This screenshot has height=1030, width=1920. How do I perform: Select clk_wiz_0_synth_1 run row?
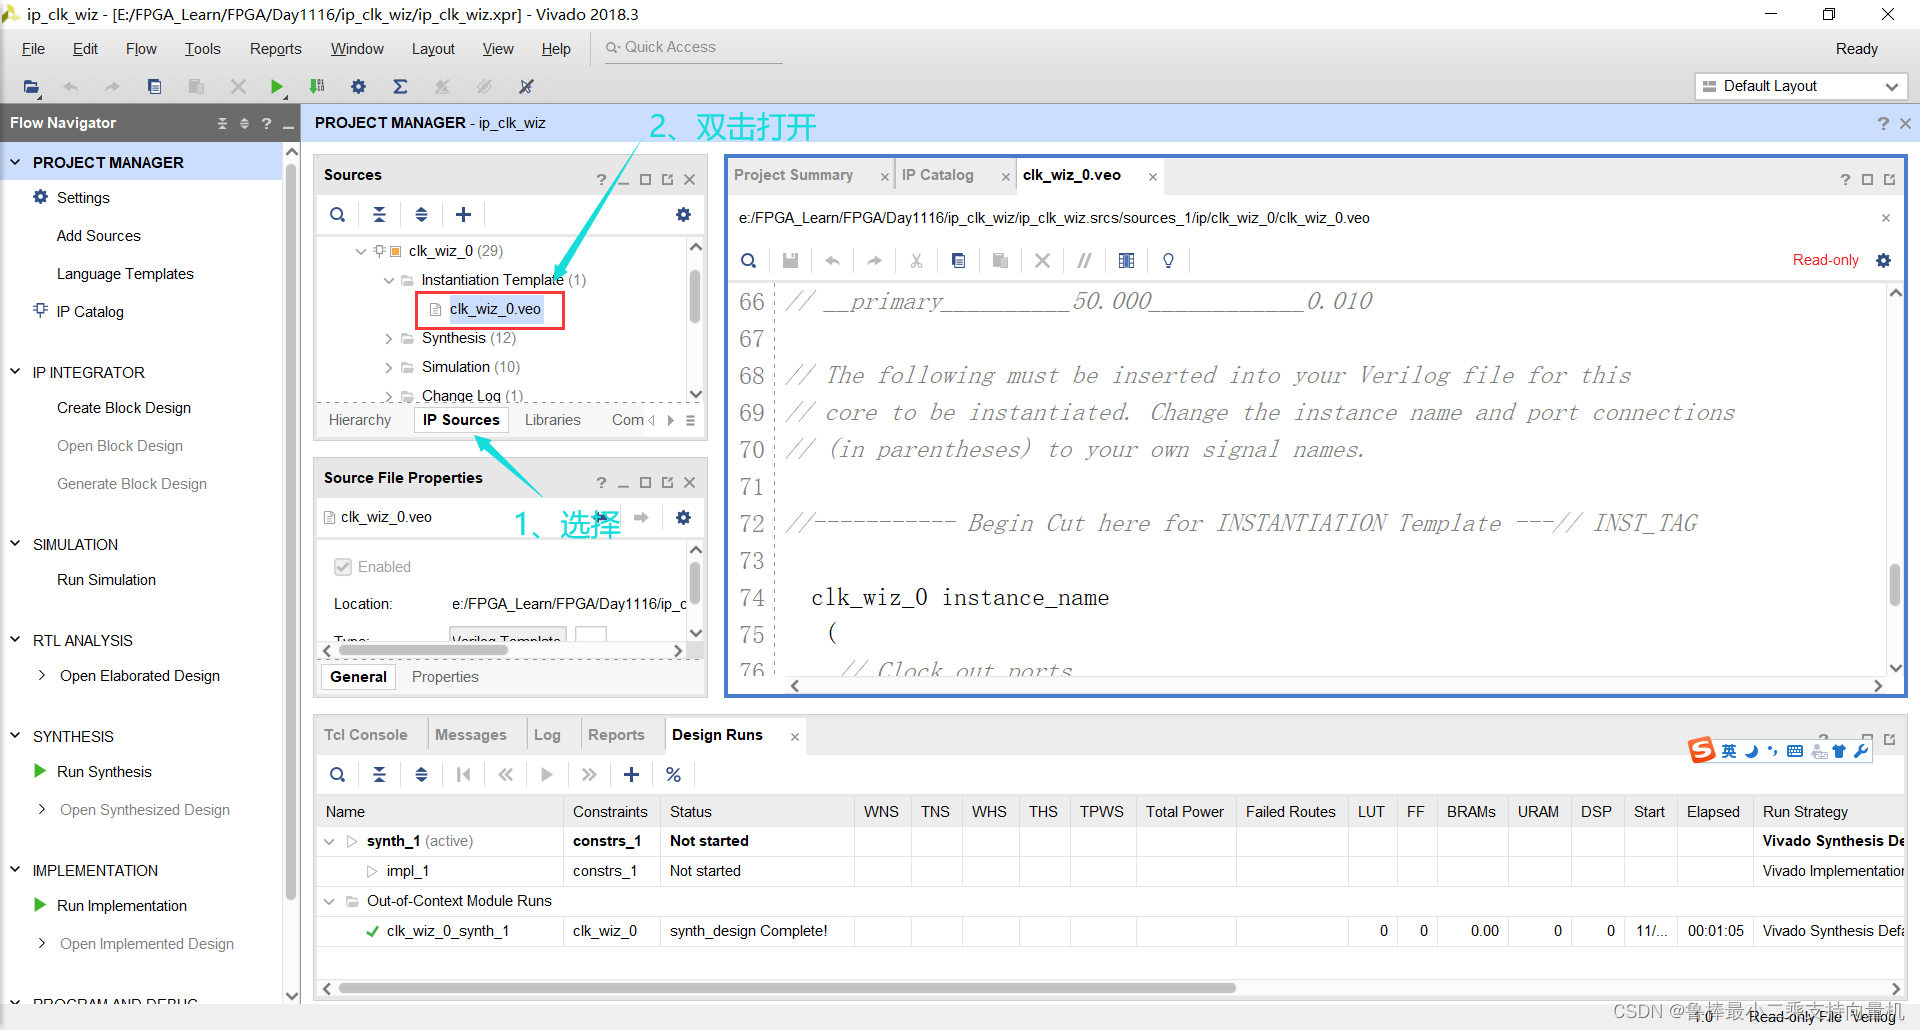(x=1110, y=931)
